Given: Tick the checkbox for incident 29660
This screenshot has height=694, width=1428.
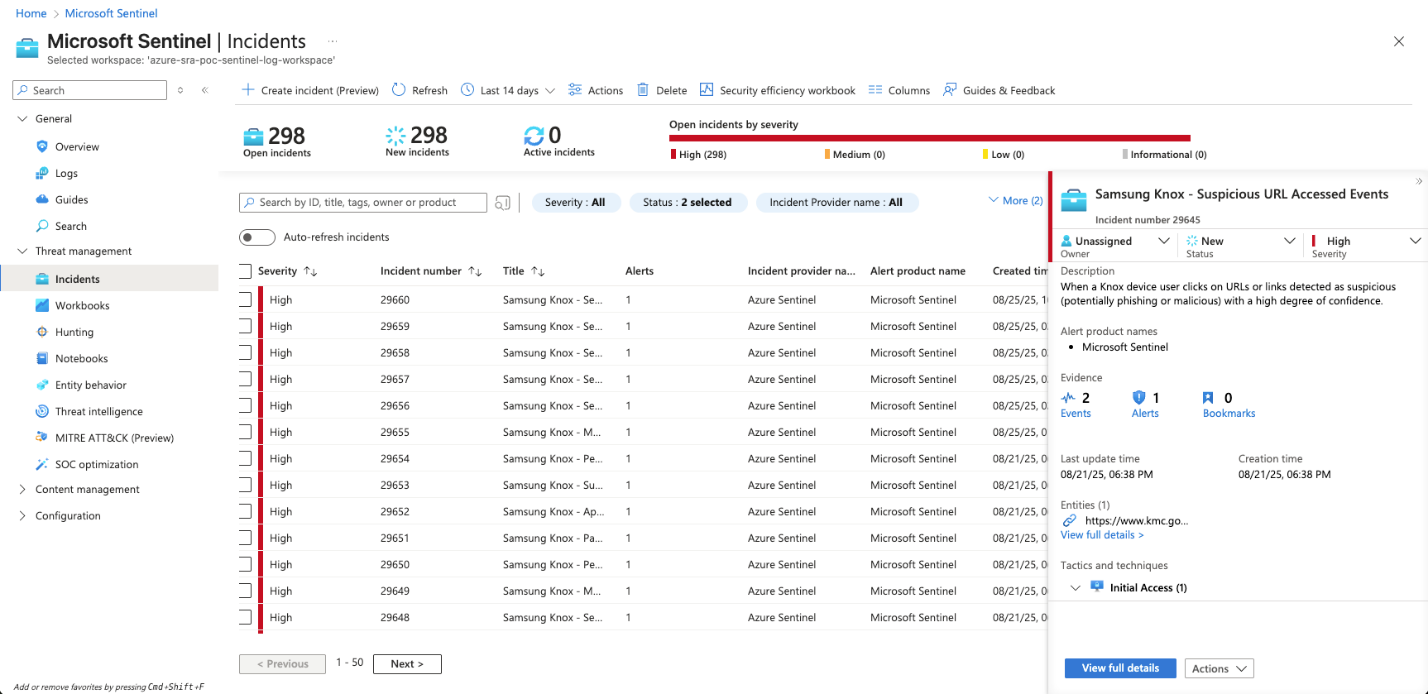Looking at the screenshot, I should (243, 299).
